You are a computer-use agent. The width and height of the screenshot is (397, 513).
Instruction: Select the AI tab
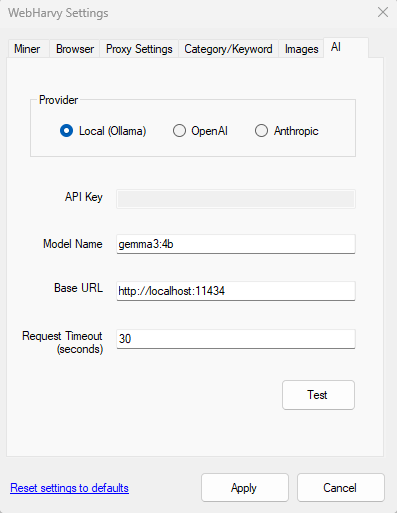346,48
